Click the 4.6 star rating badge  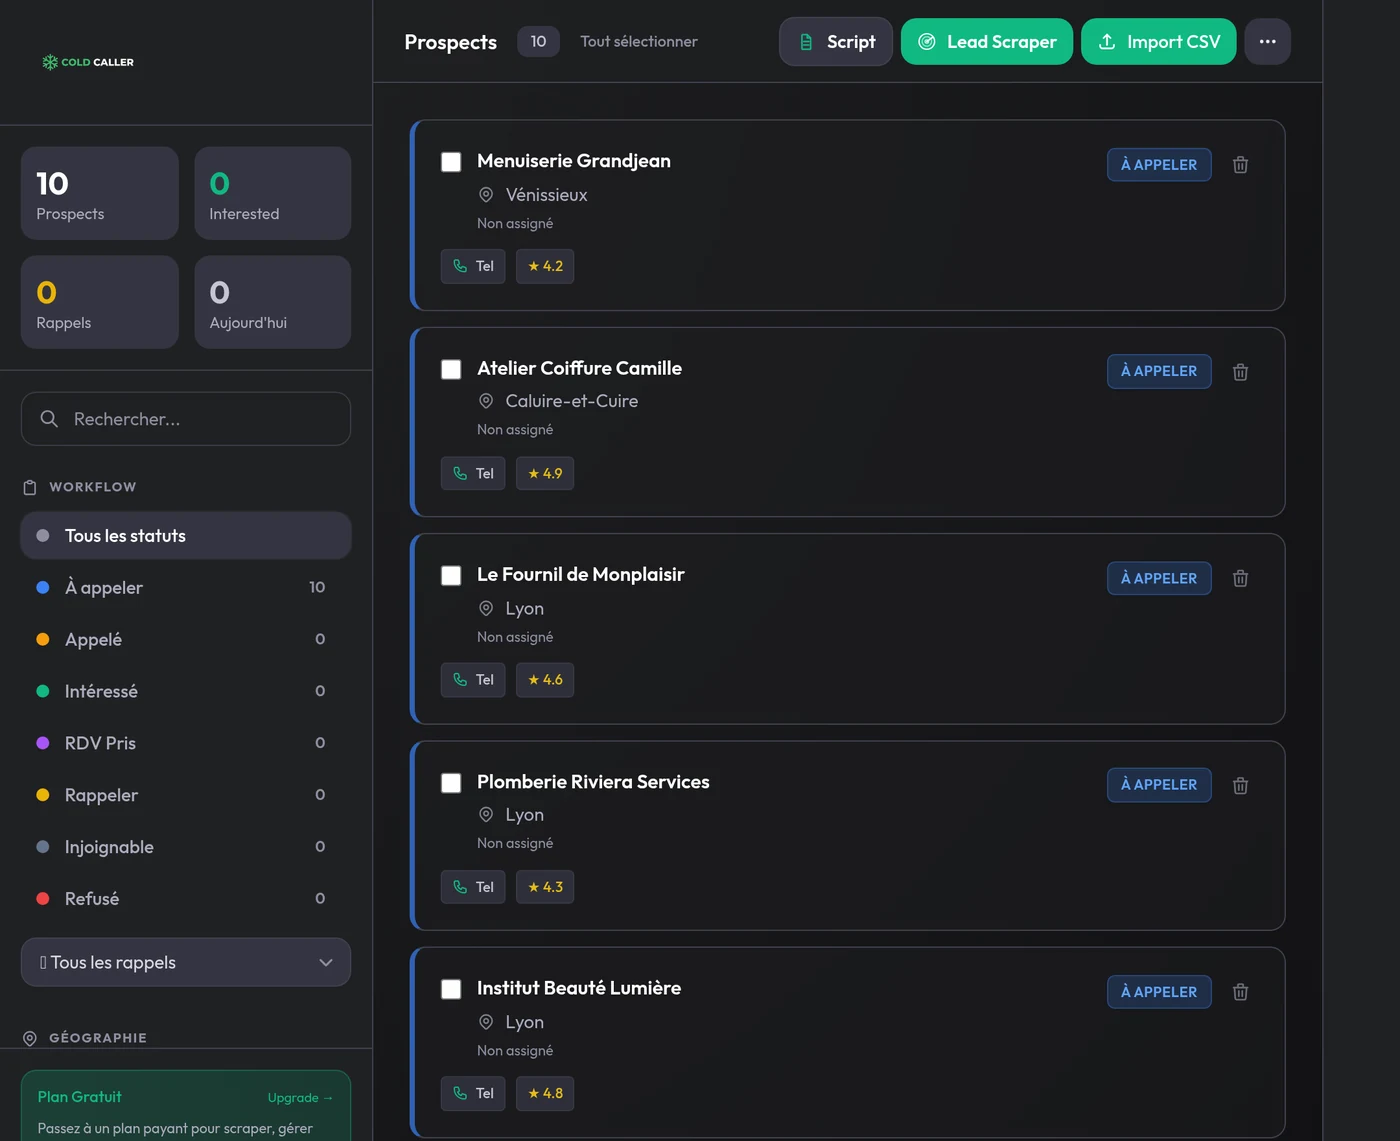545,680
